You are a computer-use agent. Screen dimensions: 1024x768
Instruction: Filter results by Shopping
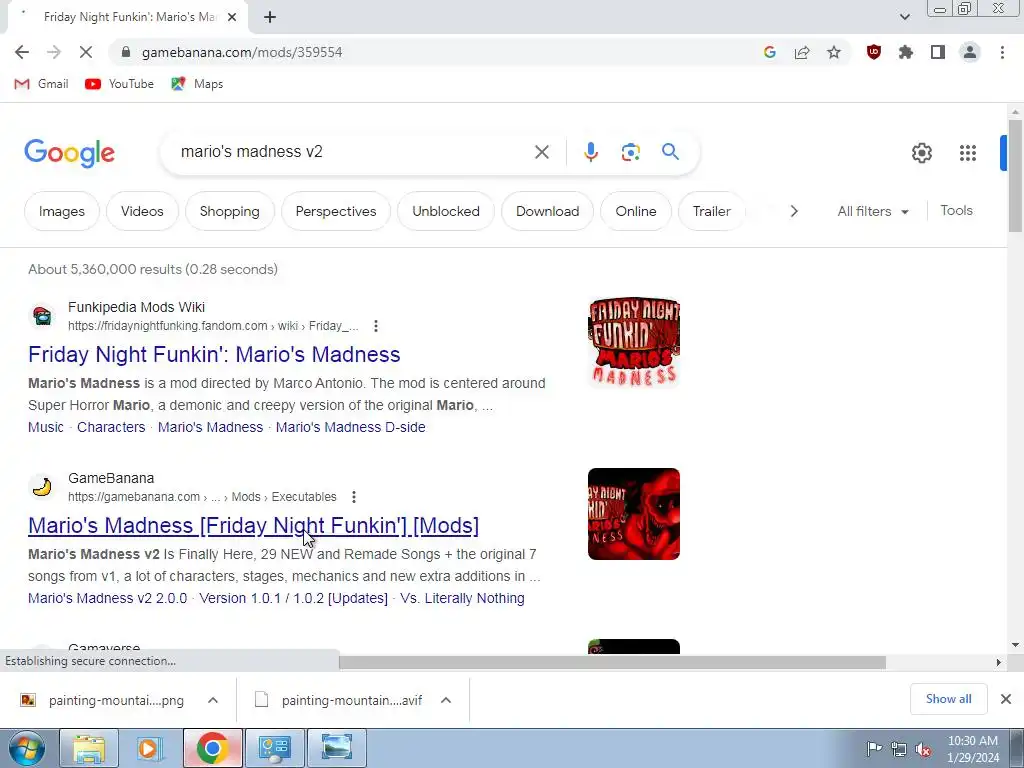click(230, 211)
